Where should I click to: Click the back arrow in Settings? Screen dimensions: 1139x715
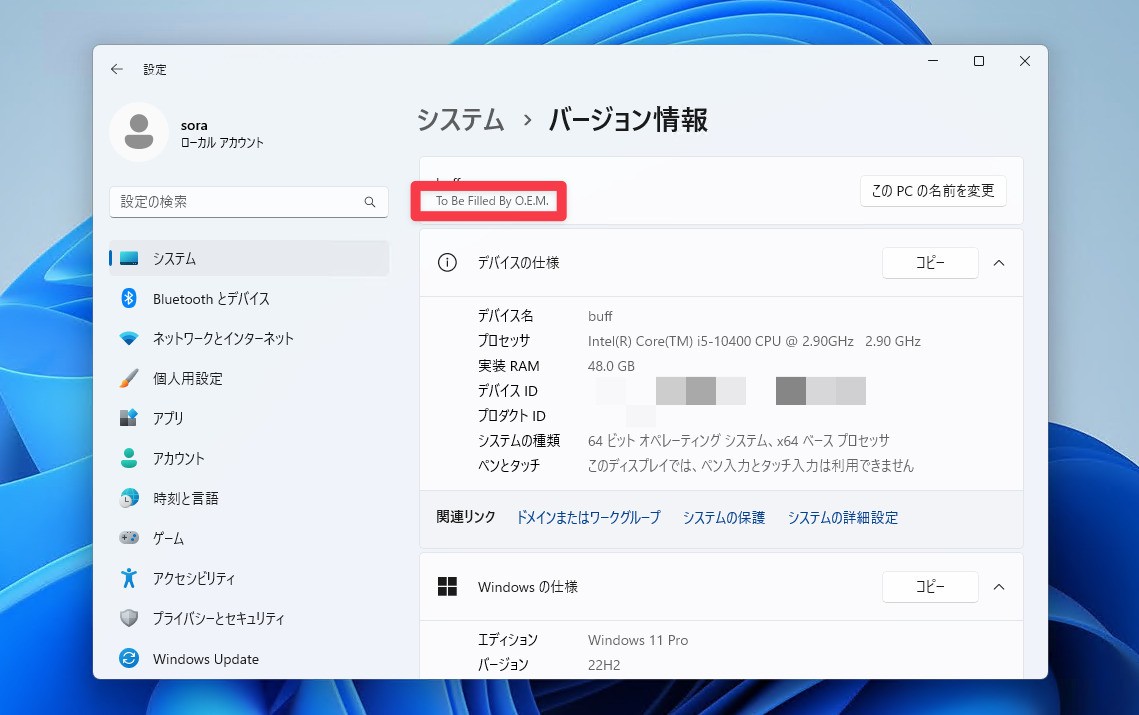tap(117, 69)
